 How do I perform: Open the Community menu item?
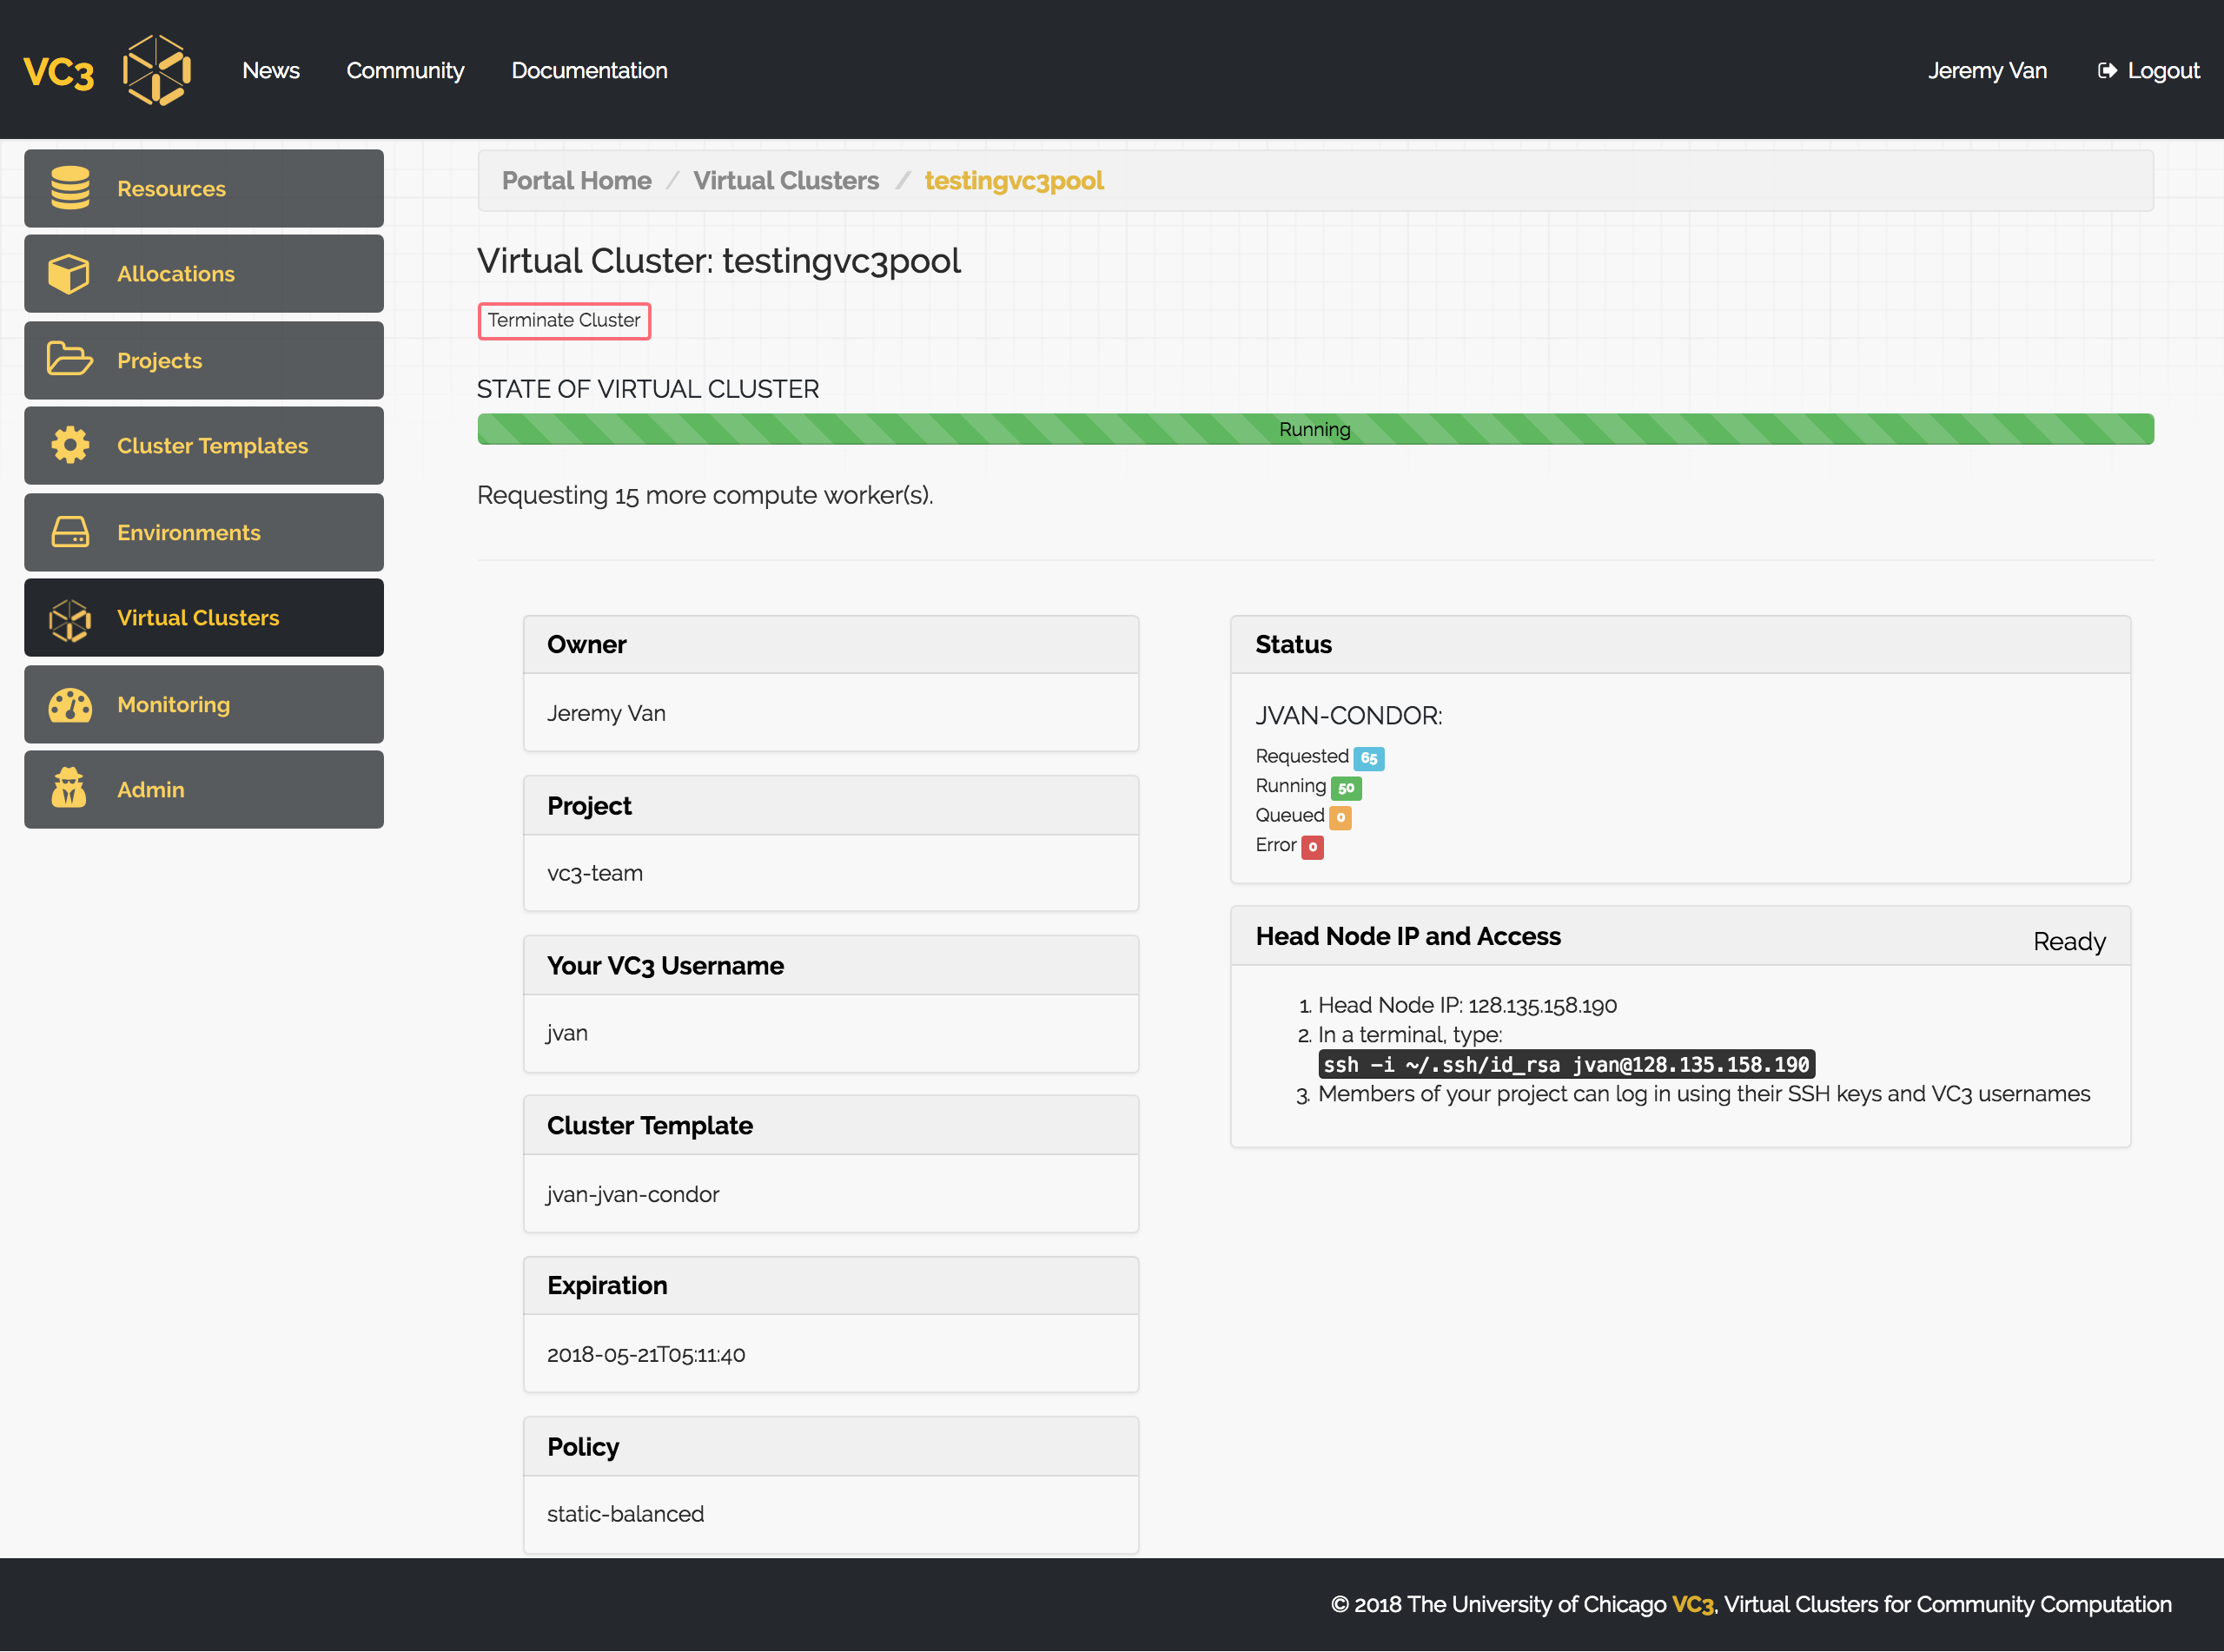(x=405, y=71)
